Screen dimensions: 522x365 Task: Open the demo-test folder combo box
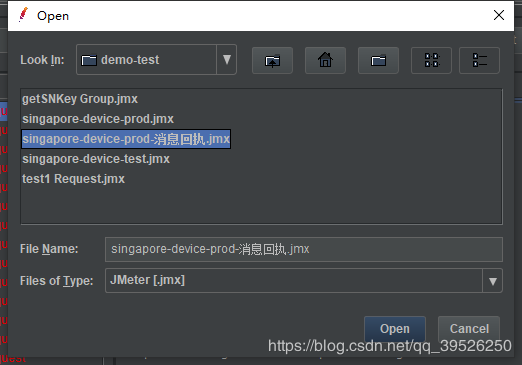pos(156,60)
